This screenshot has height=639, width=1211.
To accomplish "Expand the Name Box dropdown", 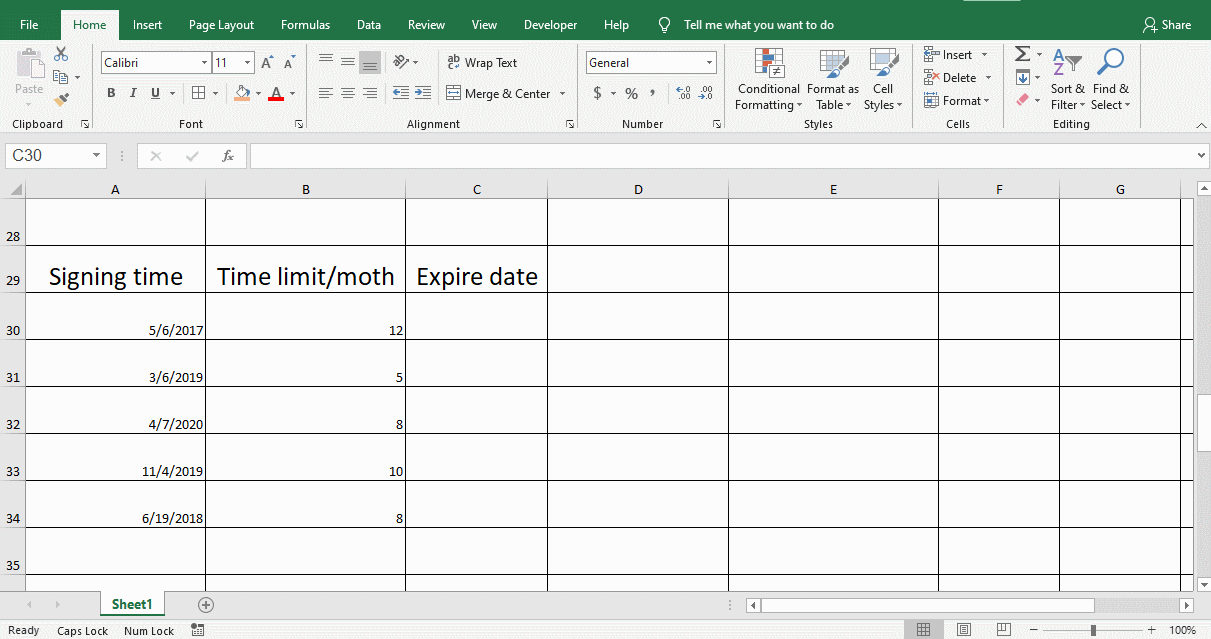I will [97, 156].
